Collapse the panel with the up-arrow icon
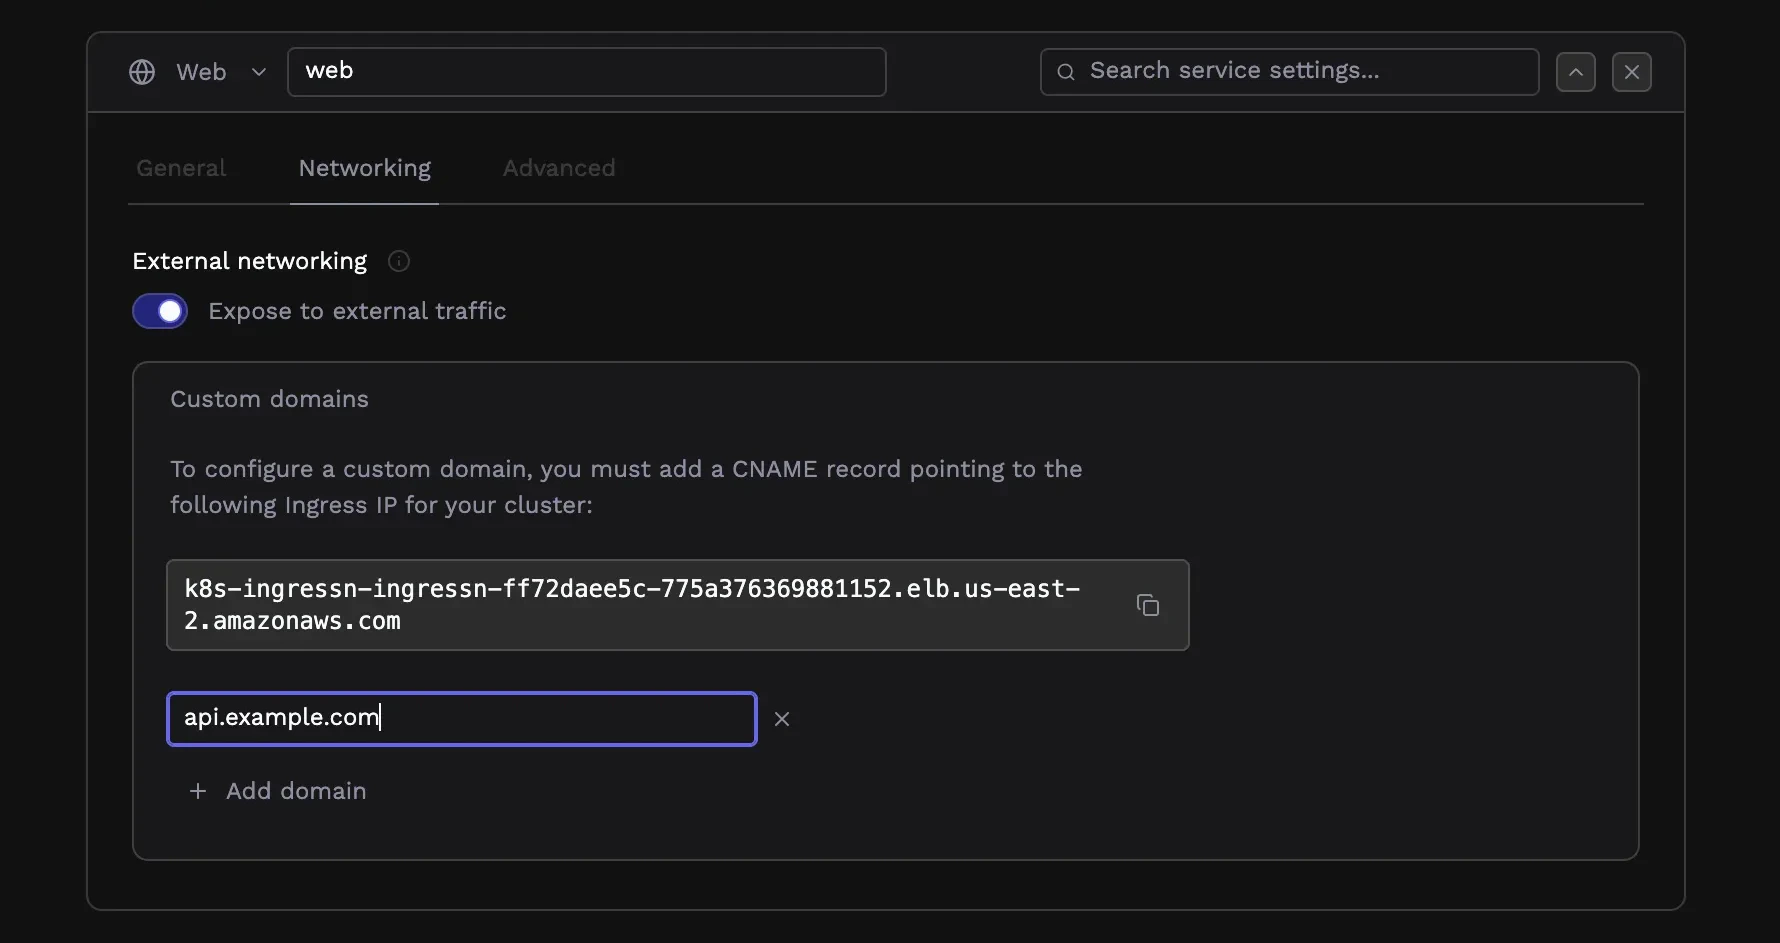Viewport: 1780px width, 943px height. pos(1575,71)
